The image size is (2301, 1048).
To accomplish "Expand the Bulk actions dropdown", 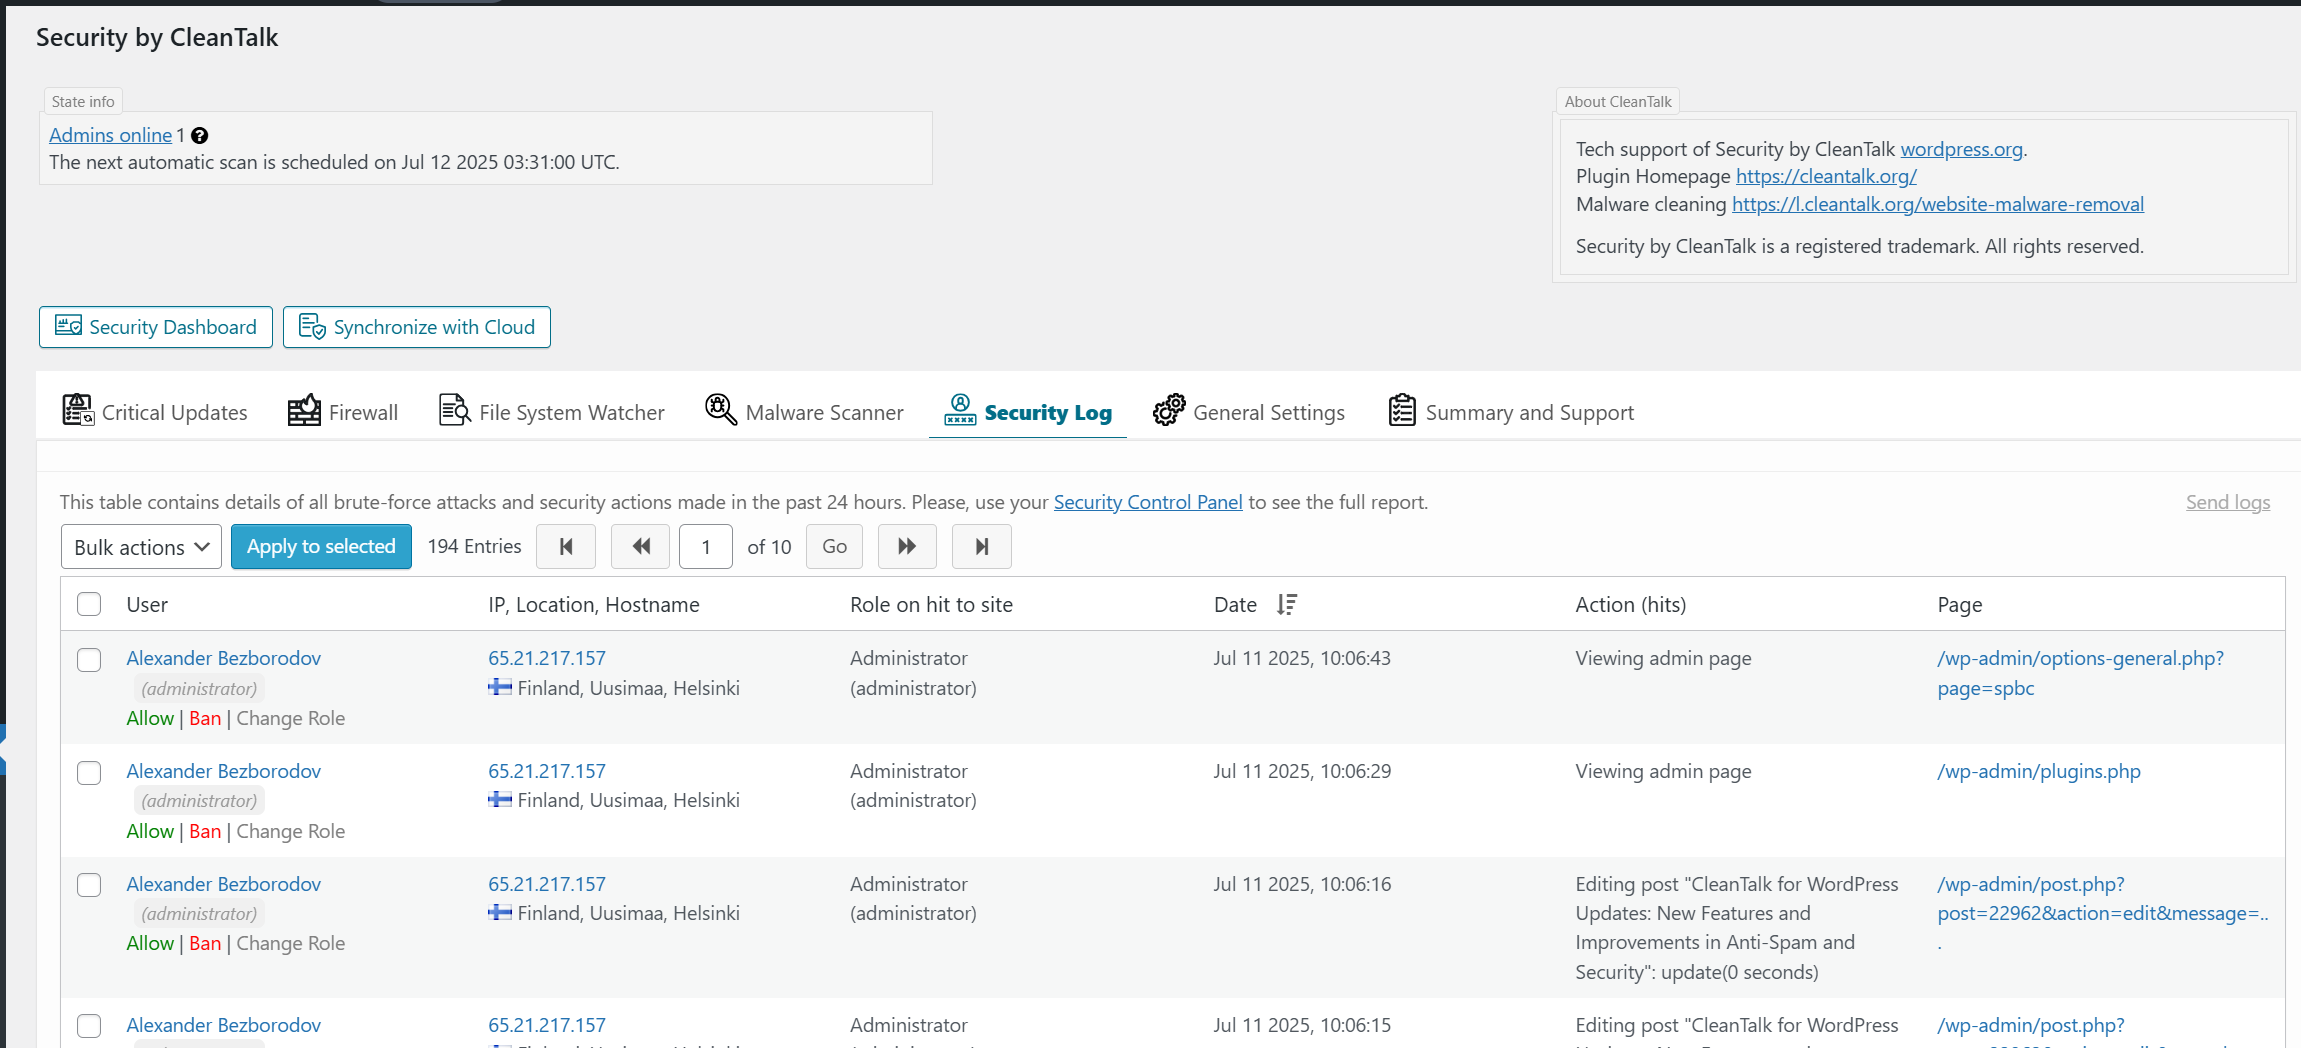I will (141, 547).
